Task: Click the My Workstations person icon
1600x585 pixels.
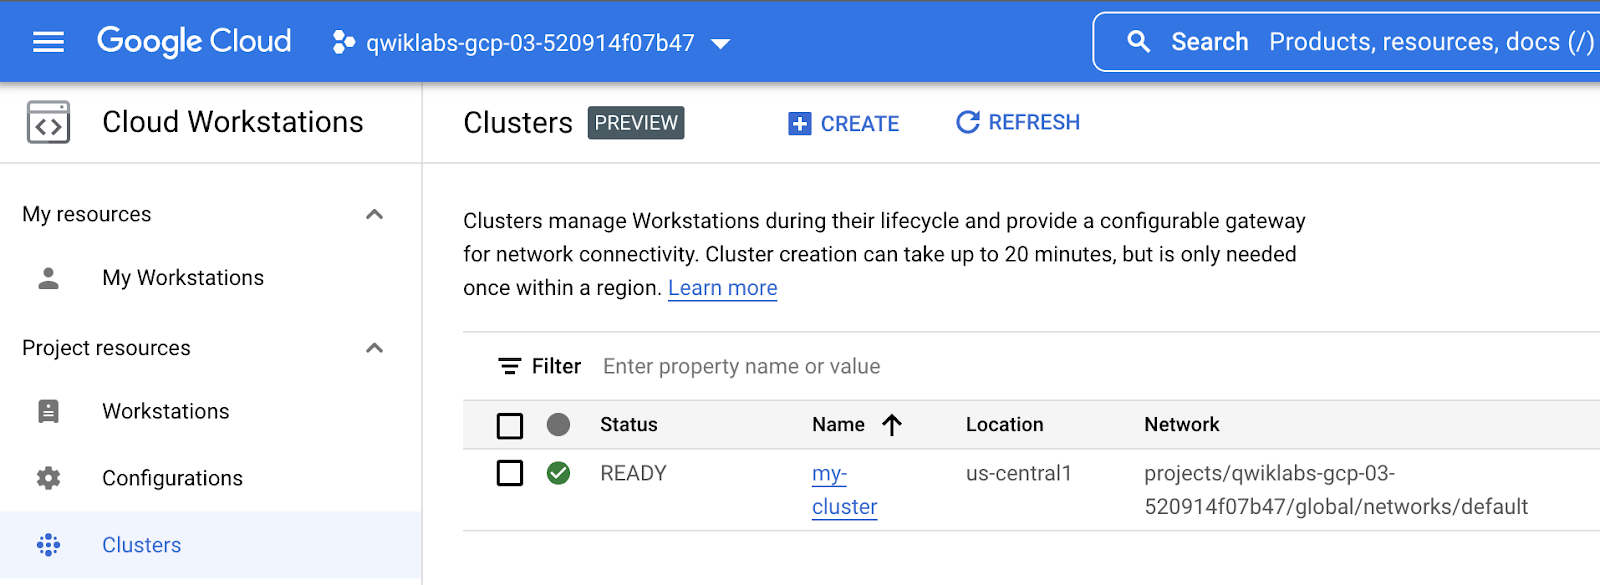Action: click(48, 278)
